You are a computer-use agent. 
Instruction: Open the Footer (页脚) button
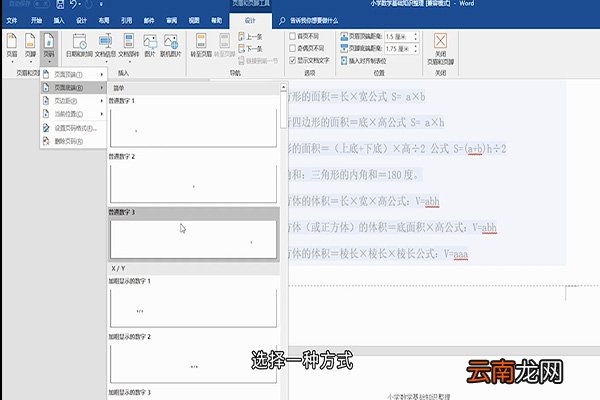(x=30, y=46)
